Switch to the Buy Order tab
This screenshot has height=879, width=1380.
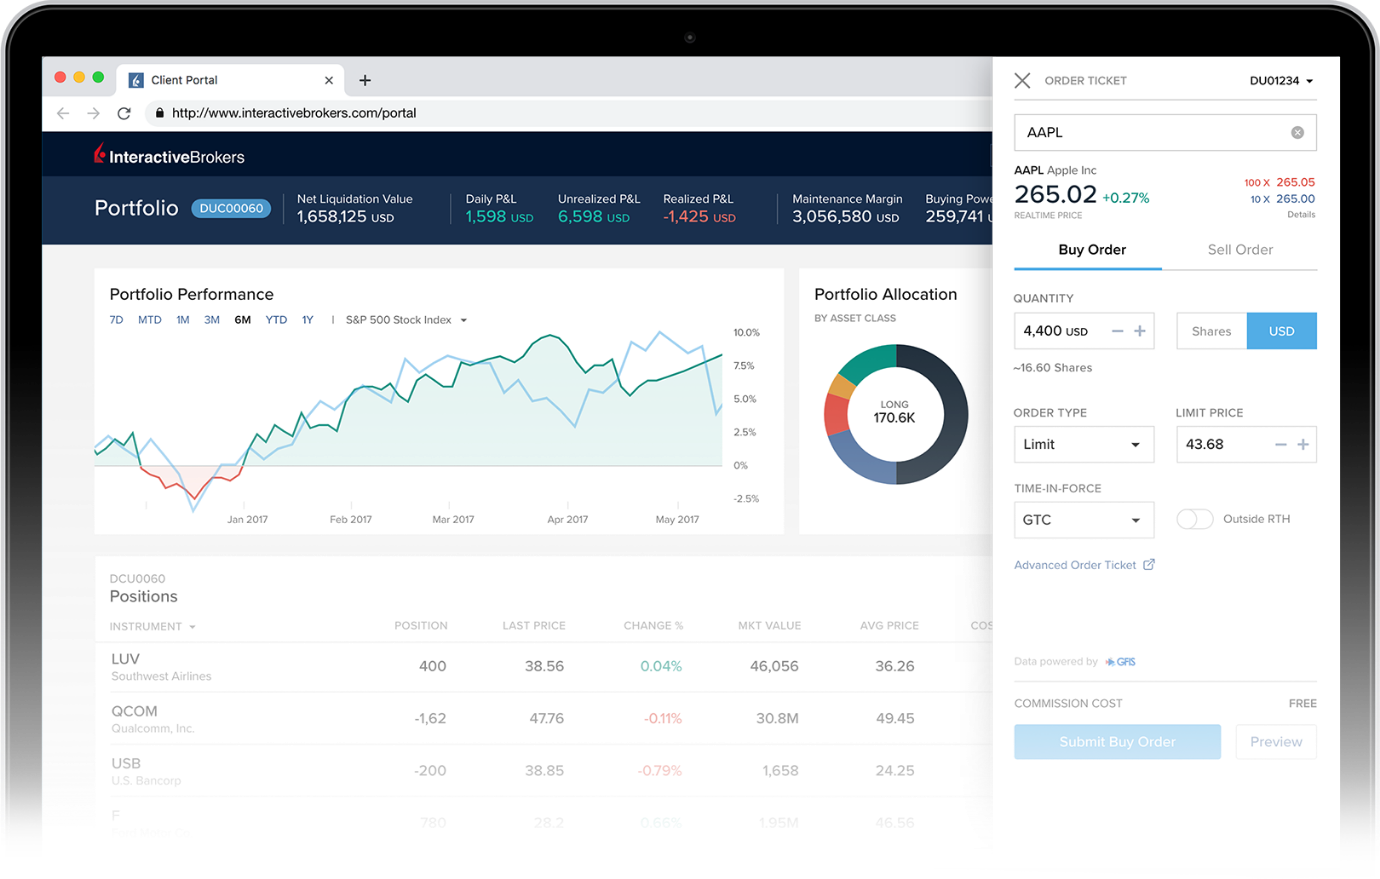(x=1092, y=250)
